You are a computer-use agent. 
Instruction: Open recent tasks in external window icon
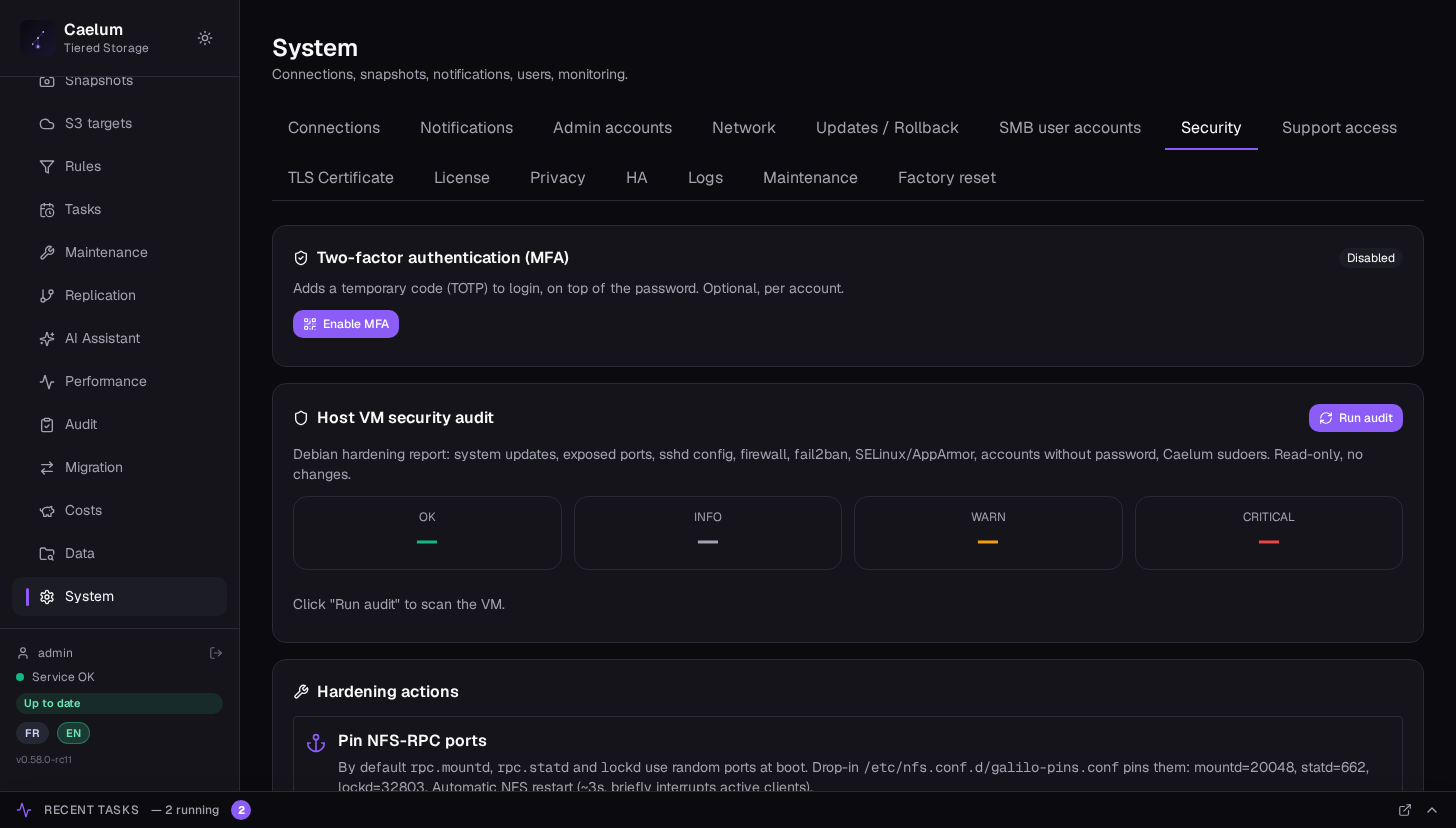click(x=1405, y=810)
